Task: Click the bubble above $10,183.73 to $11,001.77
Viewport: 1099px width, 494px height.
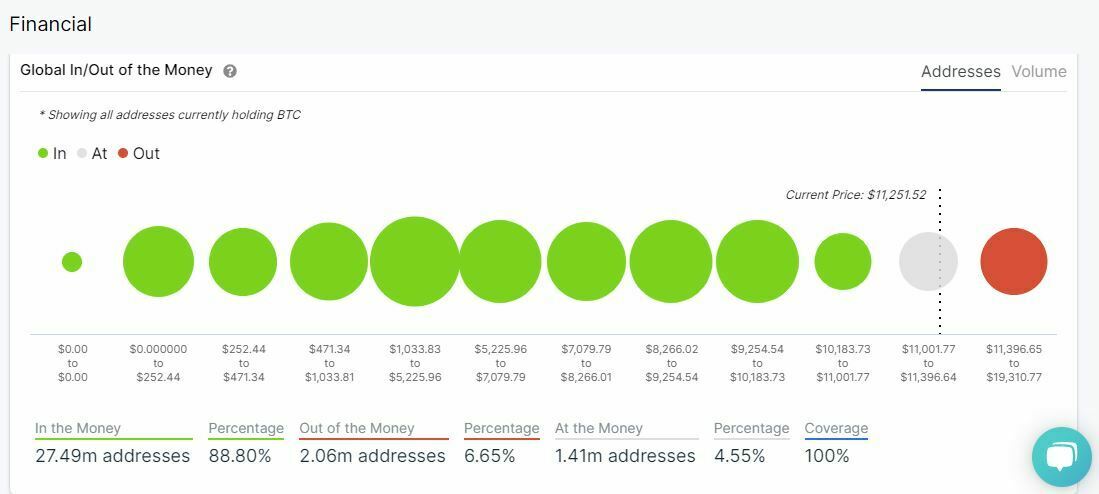Action: [x=843, y=262]
